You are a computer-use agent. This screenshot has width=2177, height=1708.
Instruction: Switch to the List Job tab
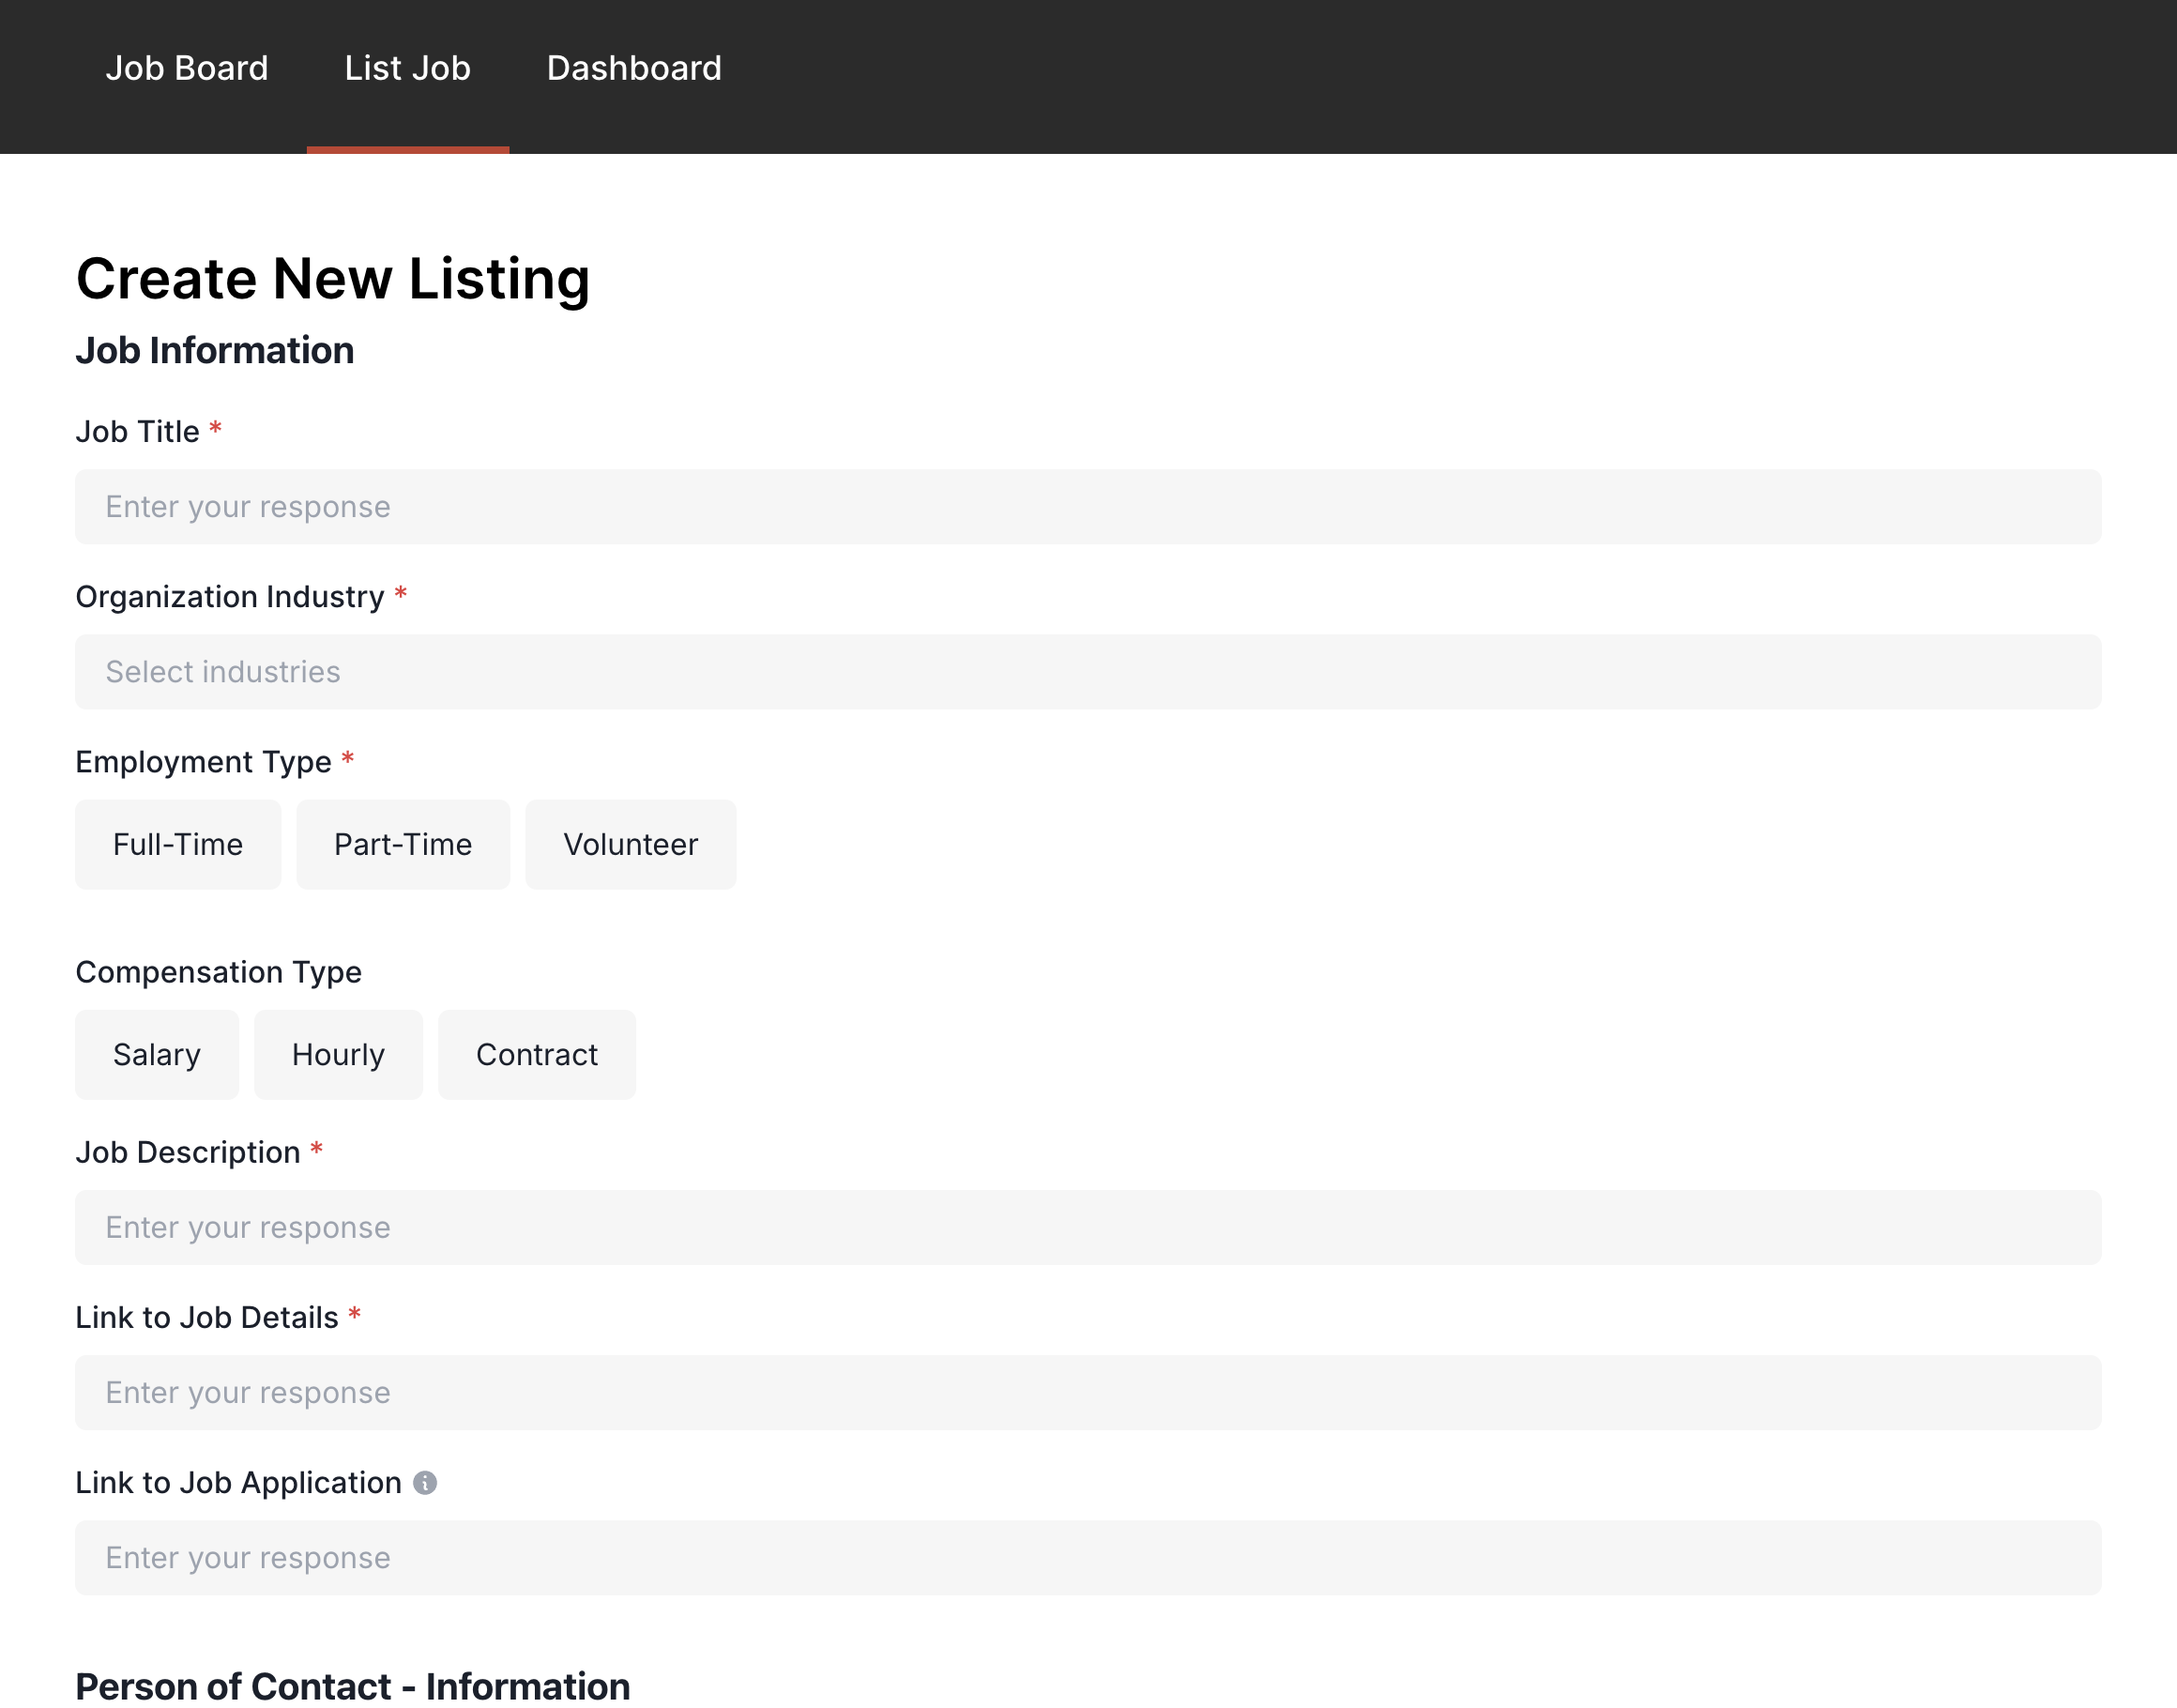408,68
